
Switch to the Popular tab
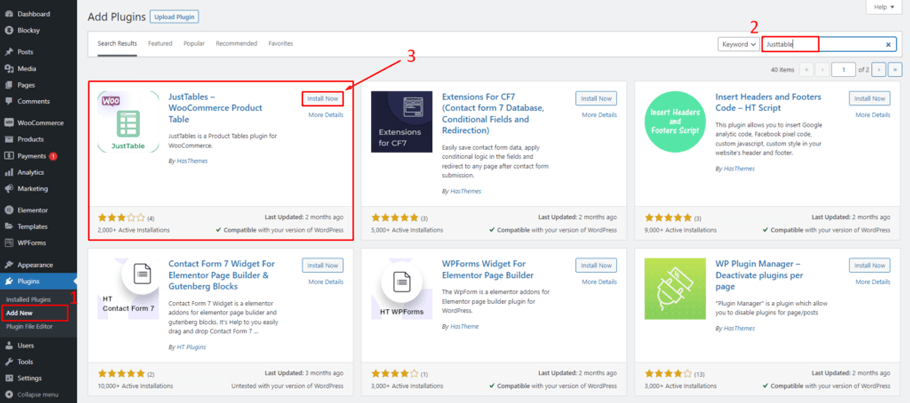(x=194, y=44)
